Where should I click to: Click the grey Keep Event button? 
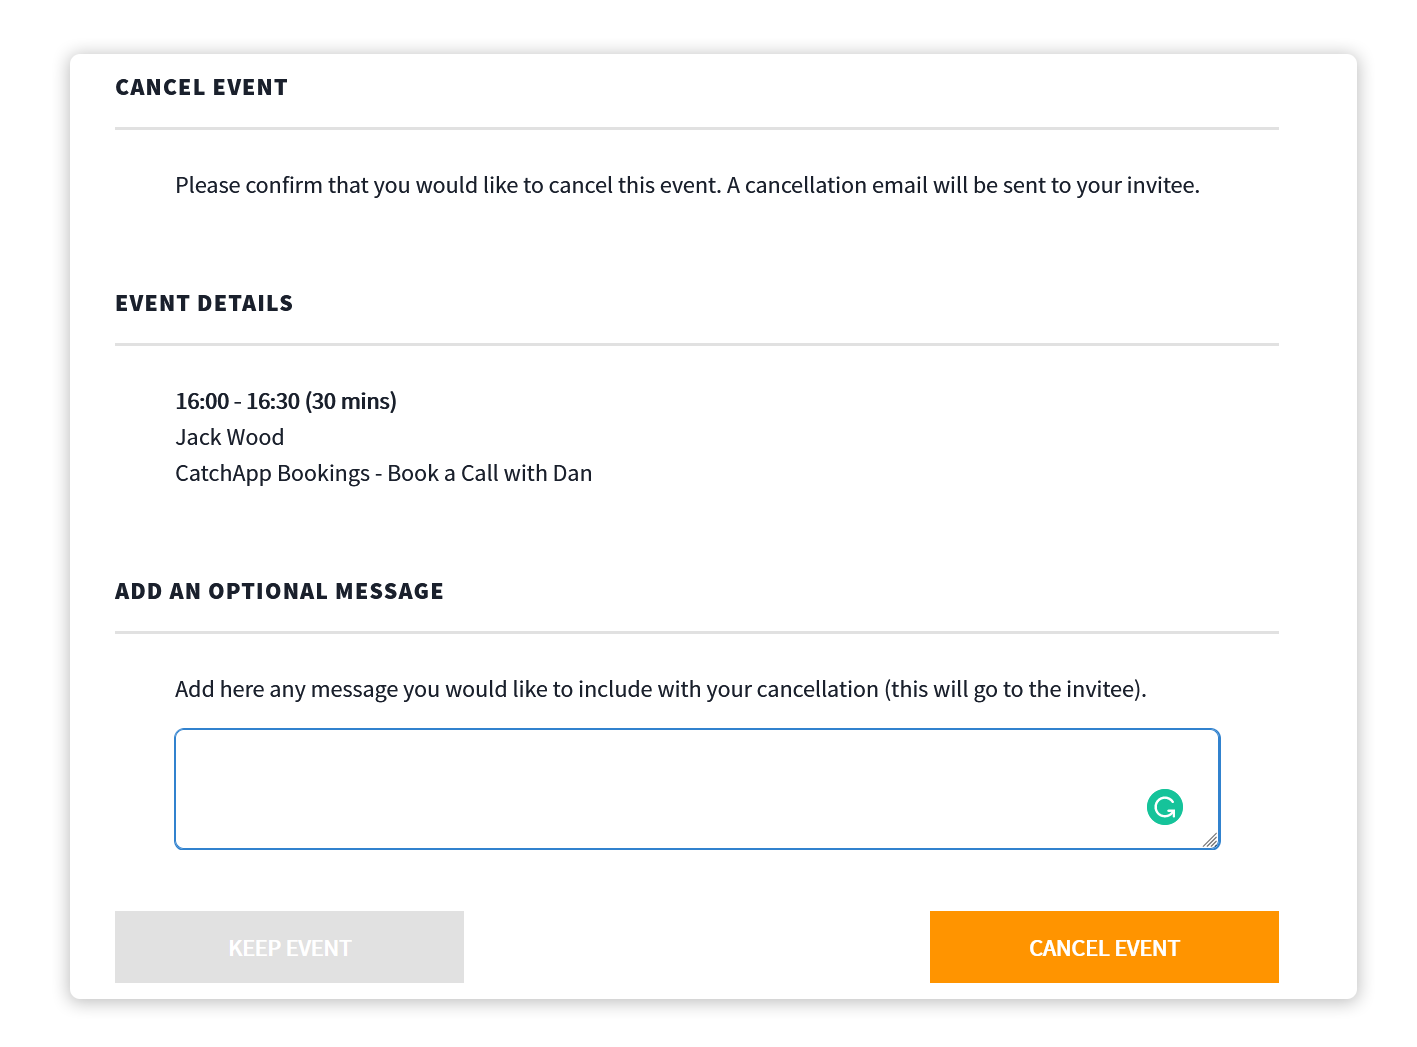[289, 947]
